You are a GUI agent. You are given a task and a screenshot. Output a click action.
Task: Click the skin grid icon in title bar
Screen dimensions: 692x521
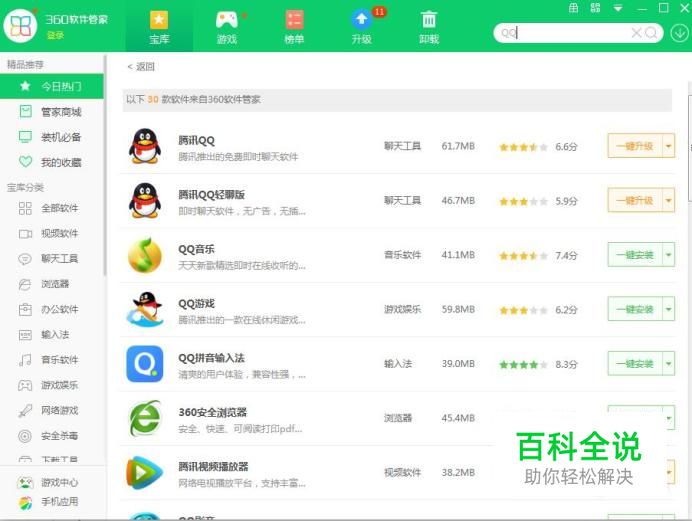click(x=595, y=7)
